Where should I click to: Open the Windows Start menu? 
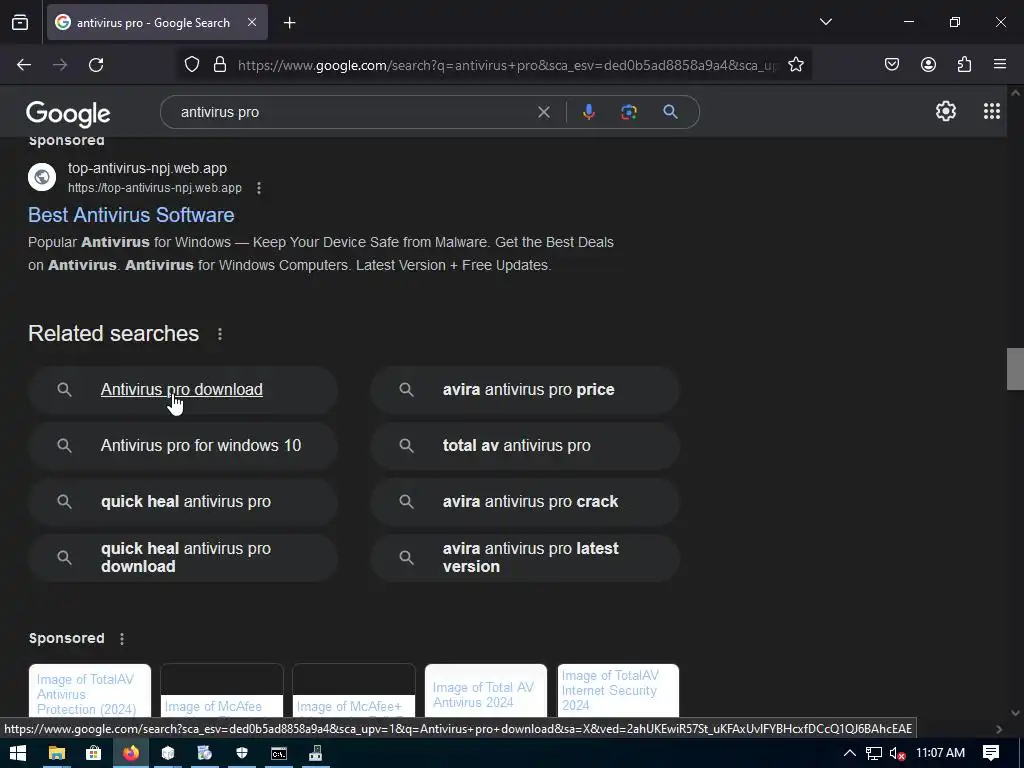18,754
